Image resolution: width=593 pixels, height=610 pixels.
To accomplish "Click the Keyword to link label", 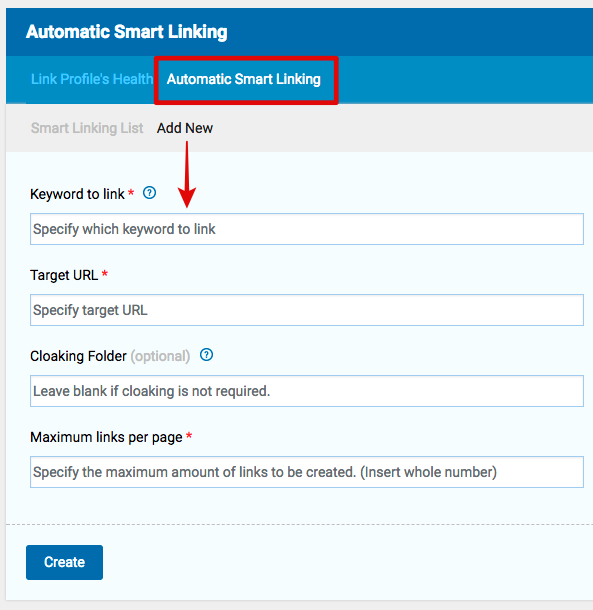I will point(77,194).
